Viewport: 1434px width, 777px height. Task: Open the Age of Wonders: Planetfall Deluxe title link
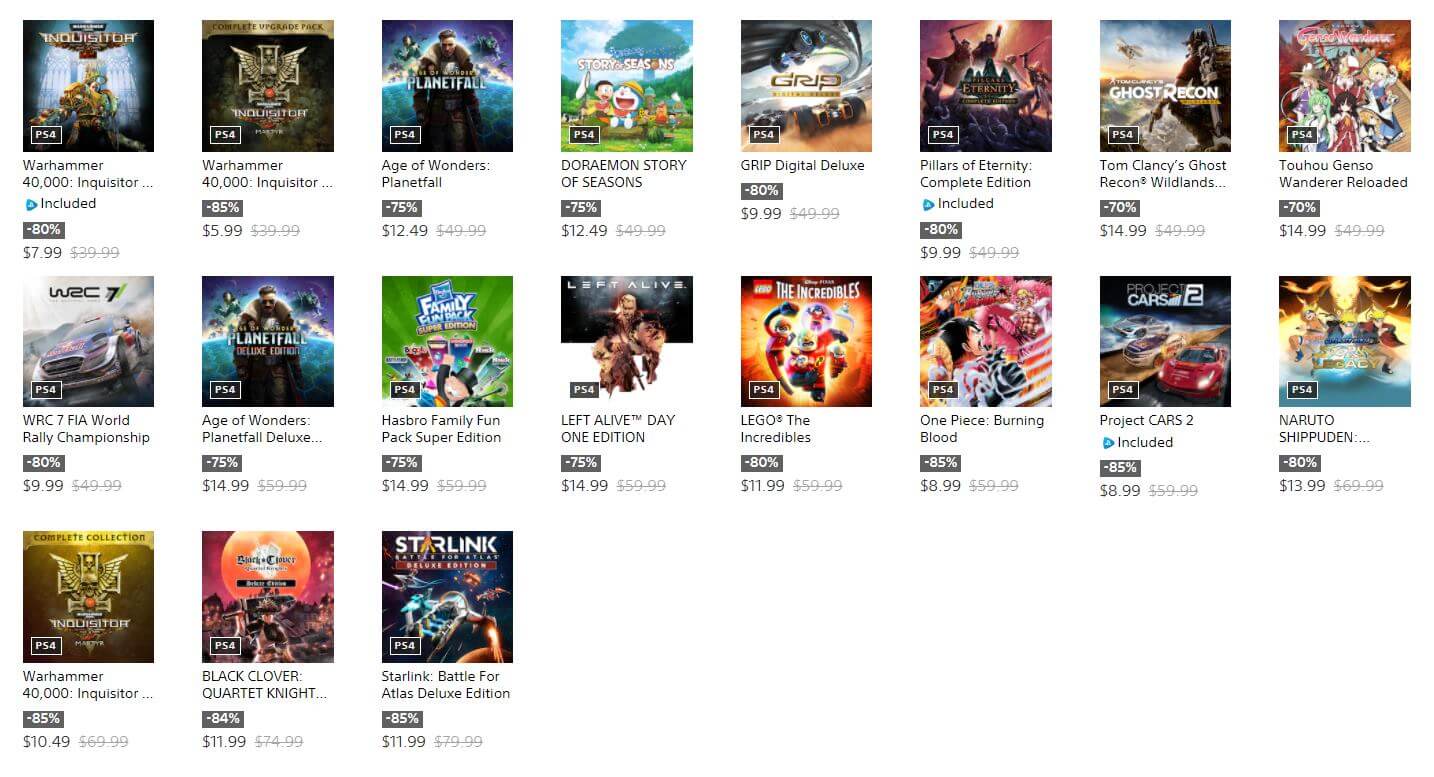[263, 429]
